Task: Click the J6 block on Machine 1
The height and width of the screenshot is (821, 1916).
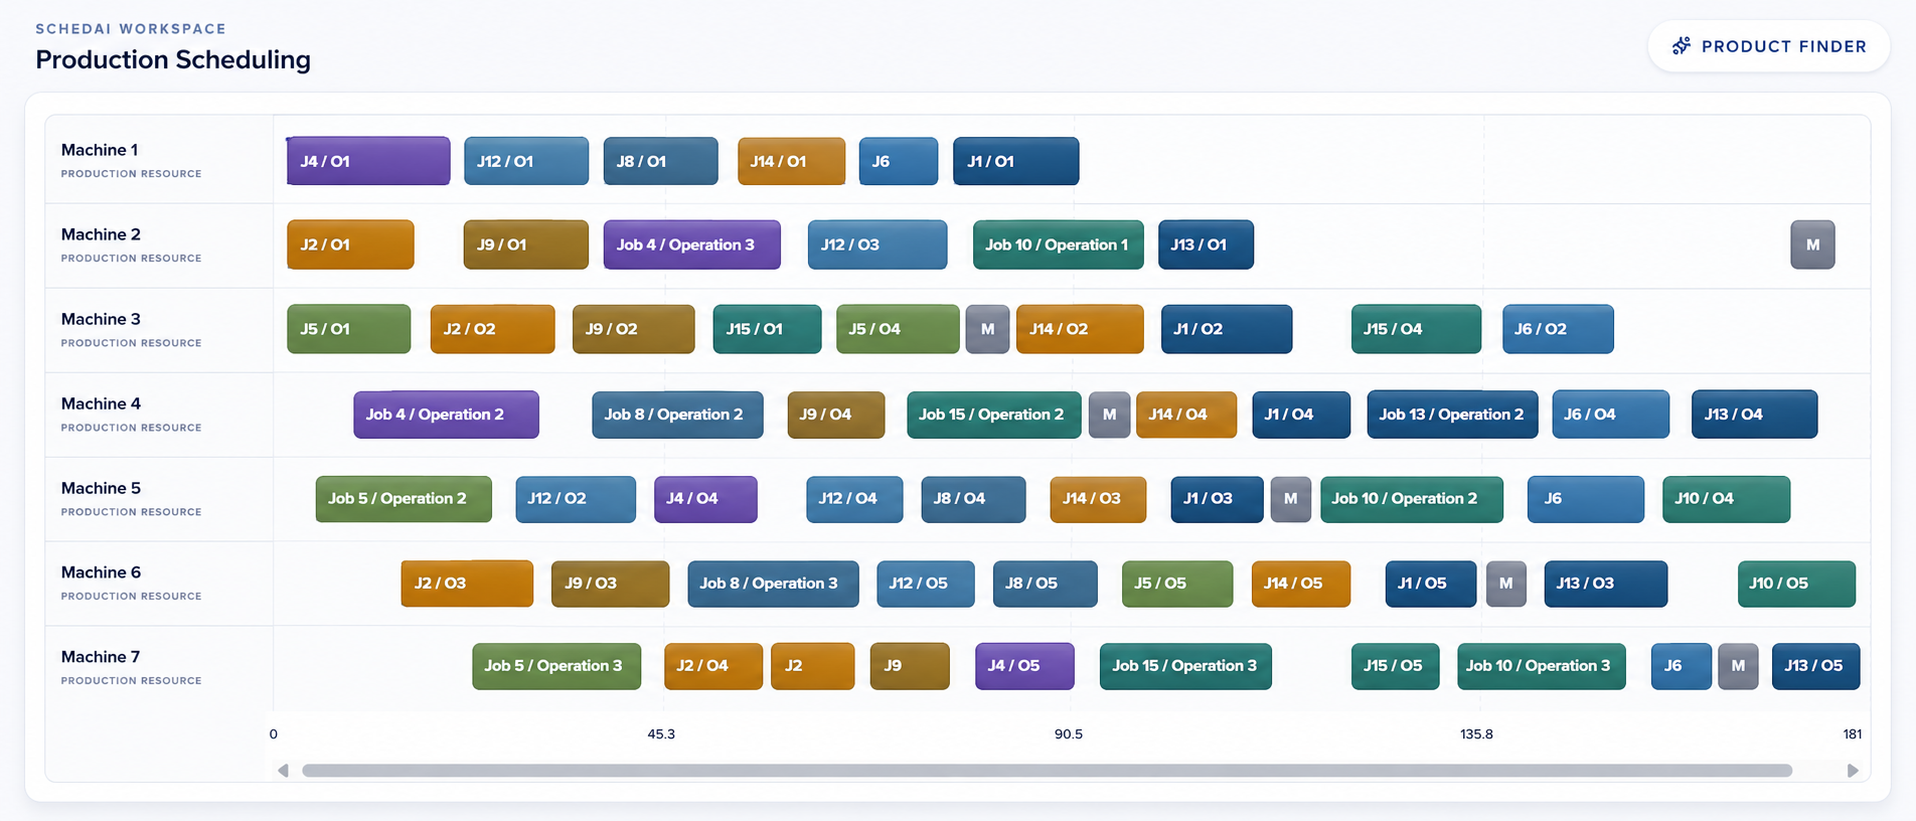Action: pyautogui.click(x=898, y=161)
